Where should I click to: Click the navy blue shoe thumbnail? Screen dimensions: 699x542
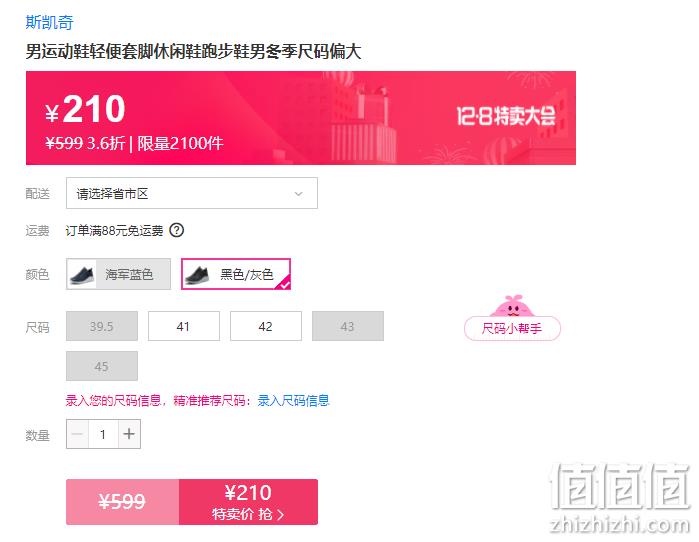pos(82,274)
